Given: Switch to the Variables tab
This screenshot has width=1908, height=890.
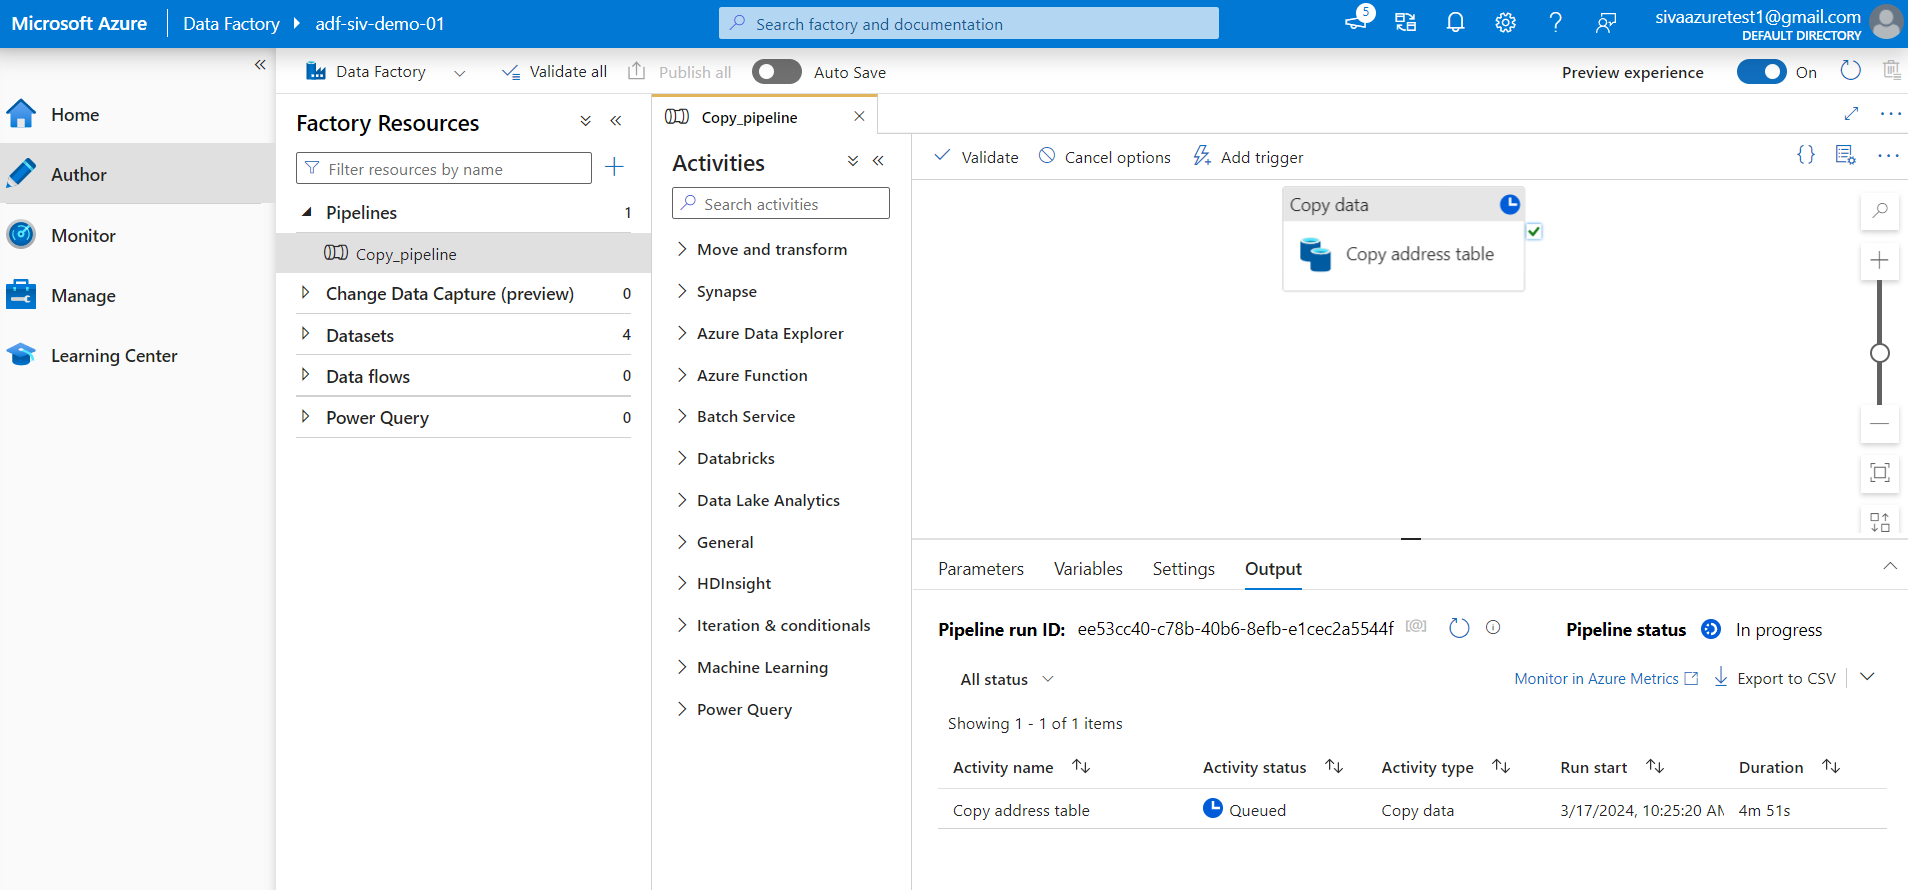Looking at the screenshot, I should 1088,568.
